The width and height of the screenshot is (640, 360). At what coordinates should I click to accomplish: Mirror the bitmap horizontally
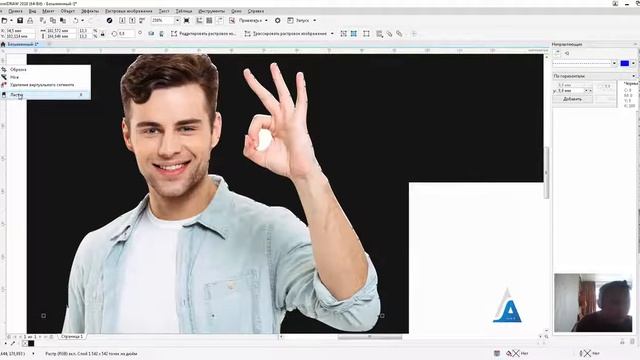151,34
